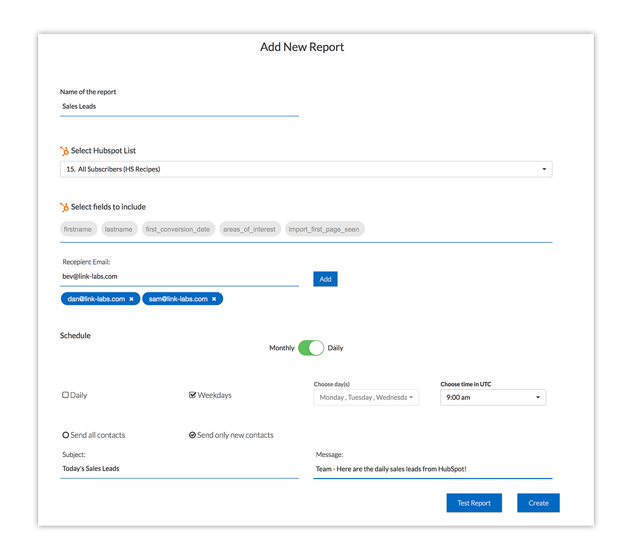Select the first_conversion_date field tag

point(178,229)
